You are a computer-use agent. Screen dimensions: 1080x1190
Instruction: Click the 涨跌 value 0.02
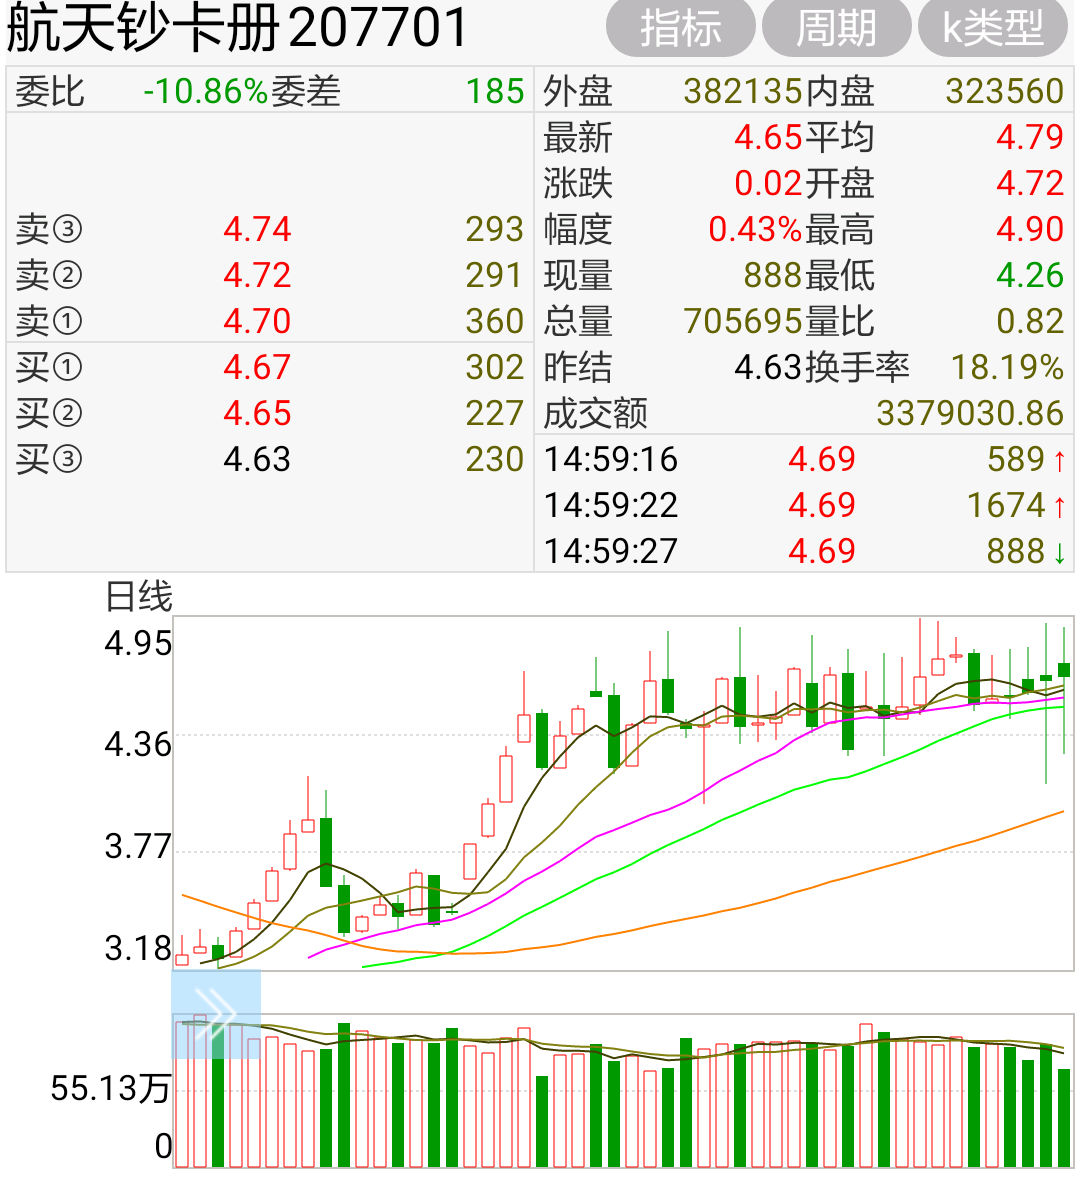(x=768, y=184)
